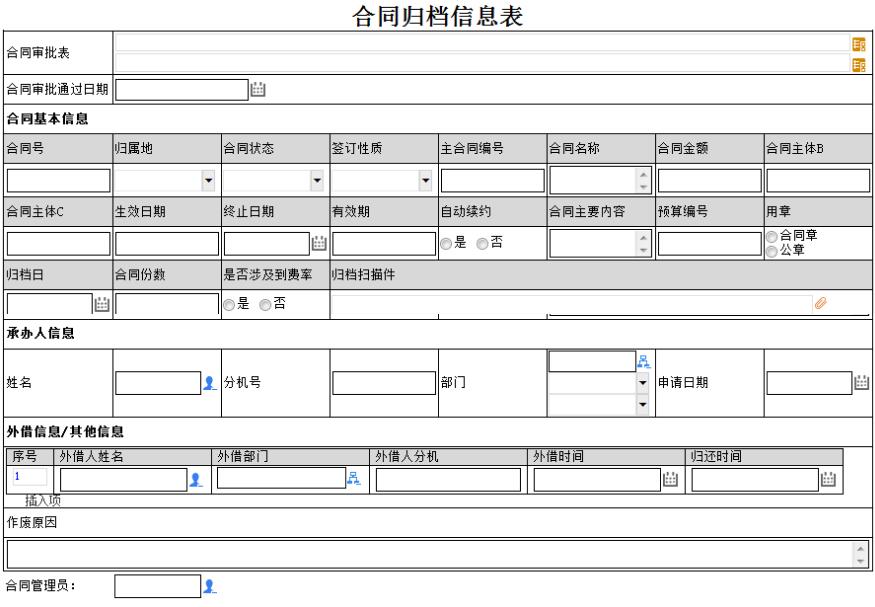This screenshot has height=607, width=875.
Task: Click the 外借信息/其他信息 section heading
Action: coord(65,432)
